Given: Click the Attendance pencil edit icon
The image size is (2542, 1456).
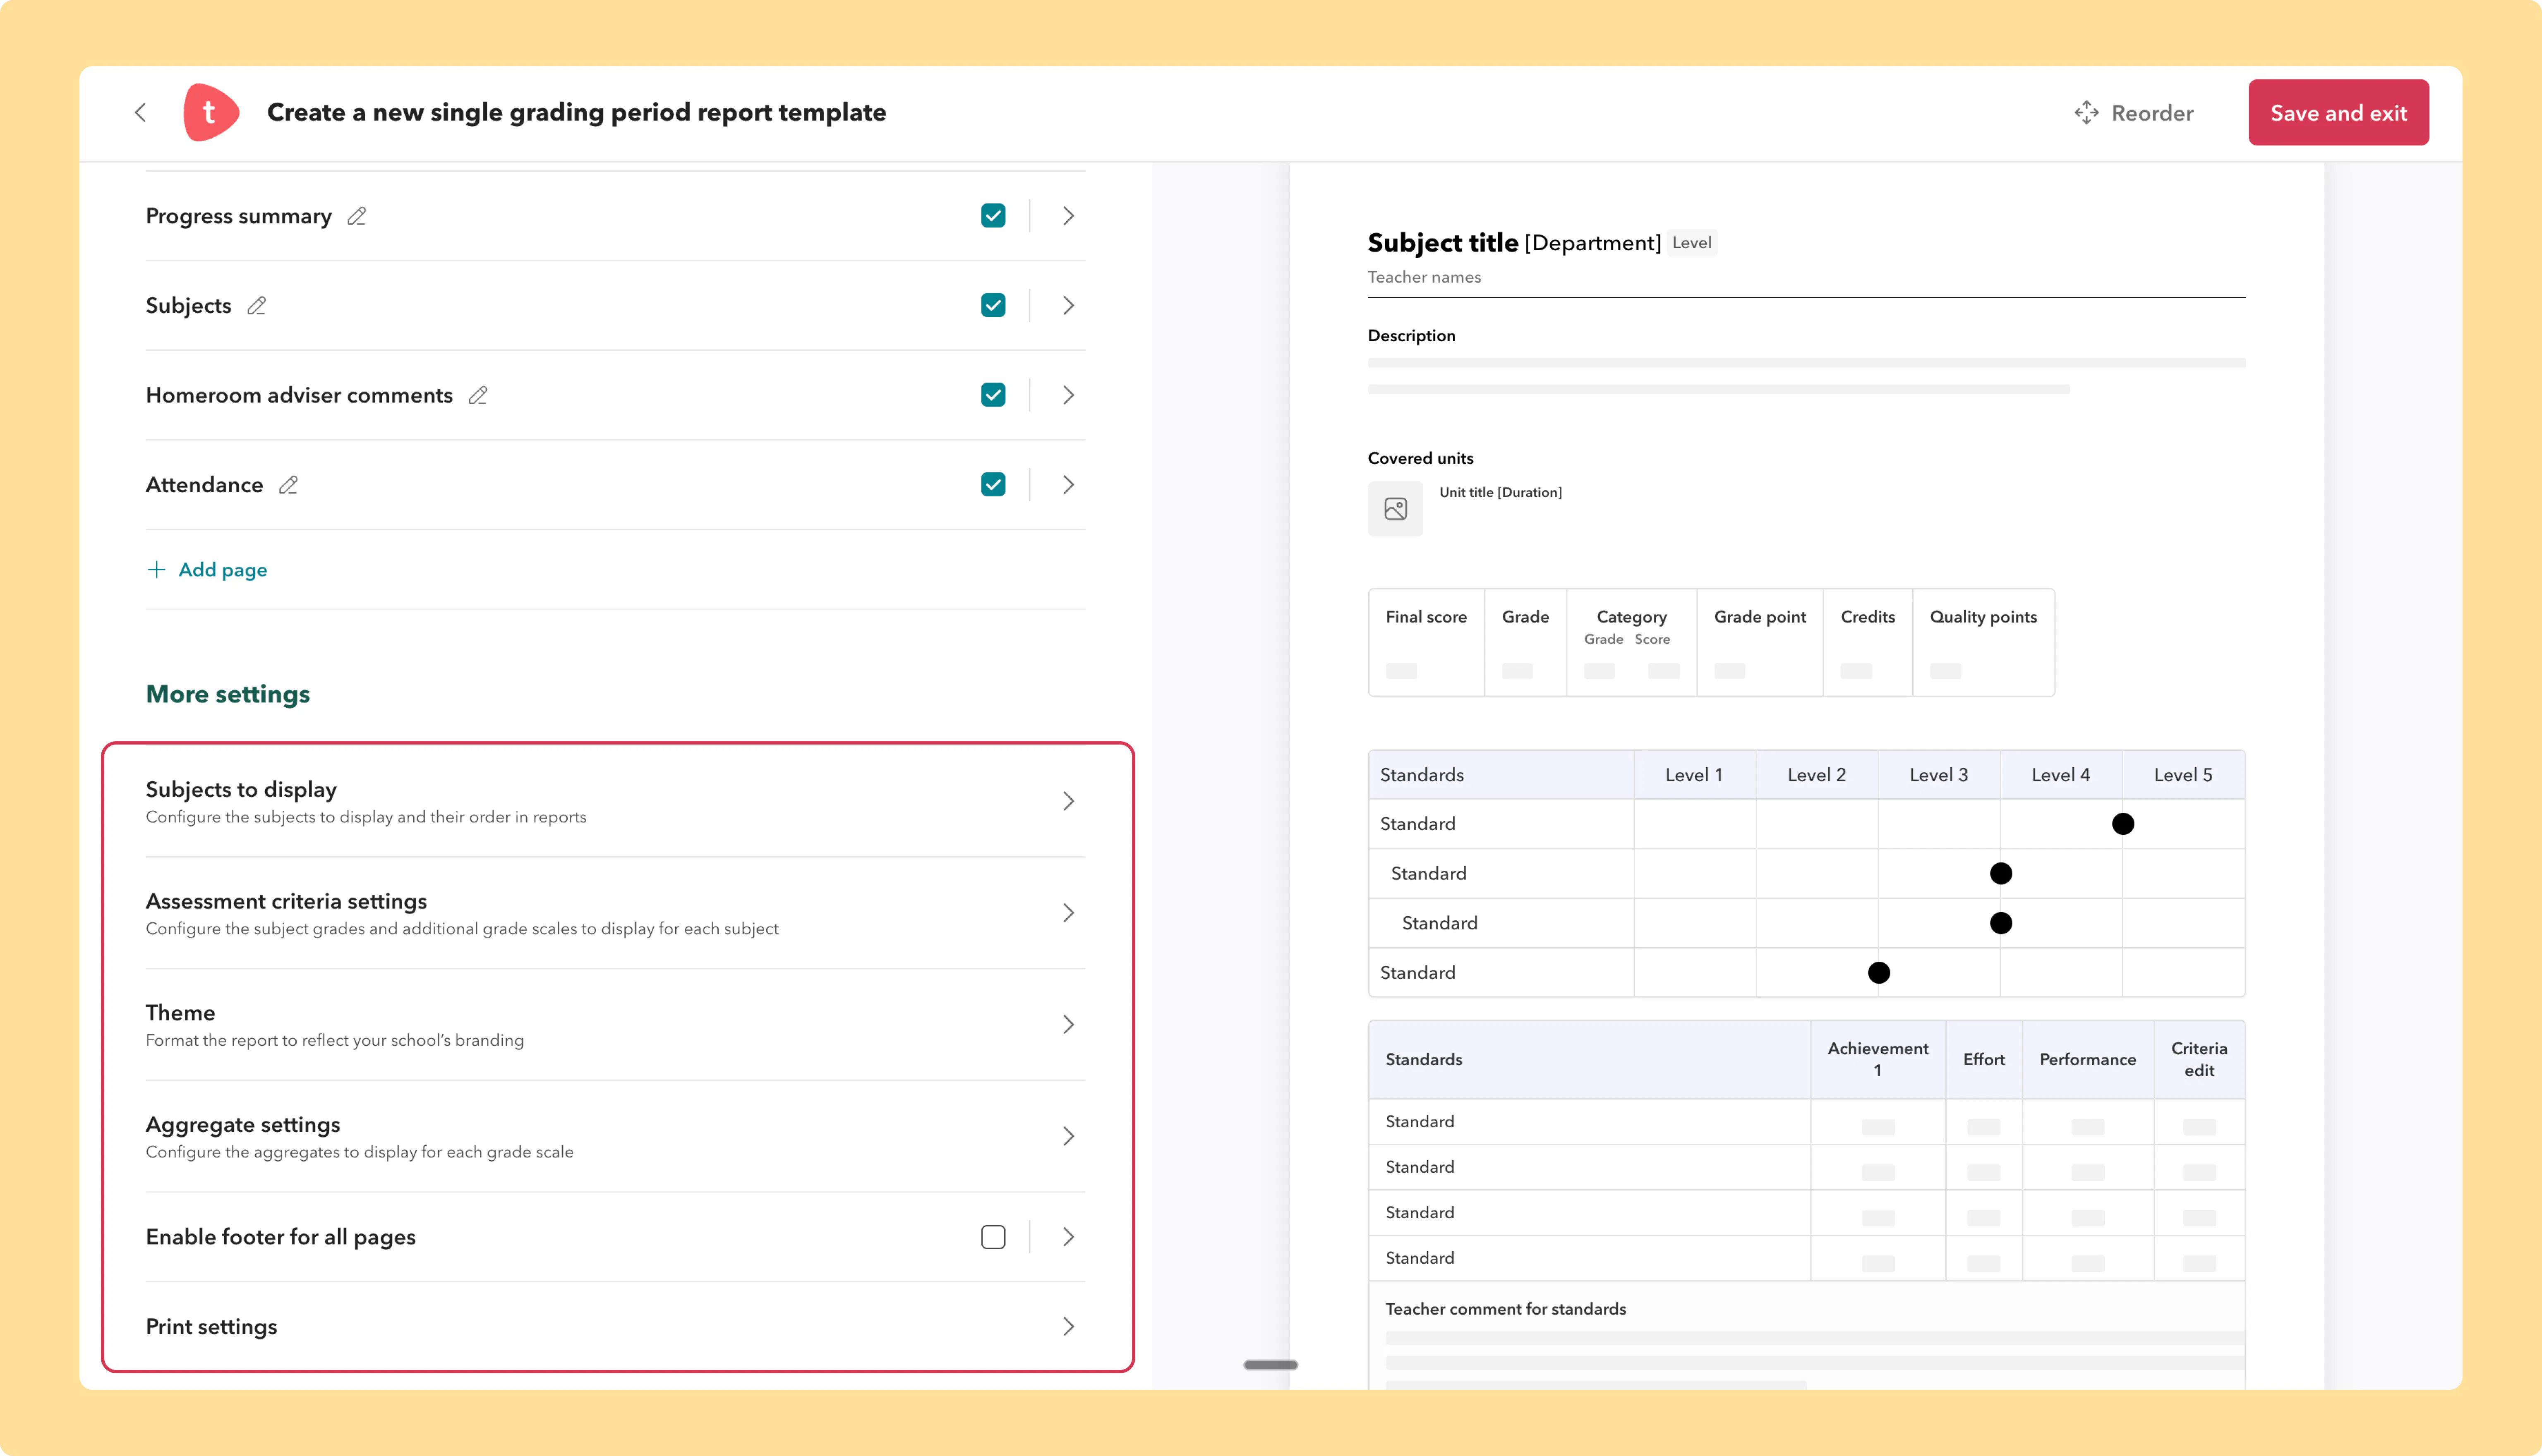Looking at the screenshot, I should click(x=288, y=485).
